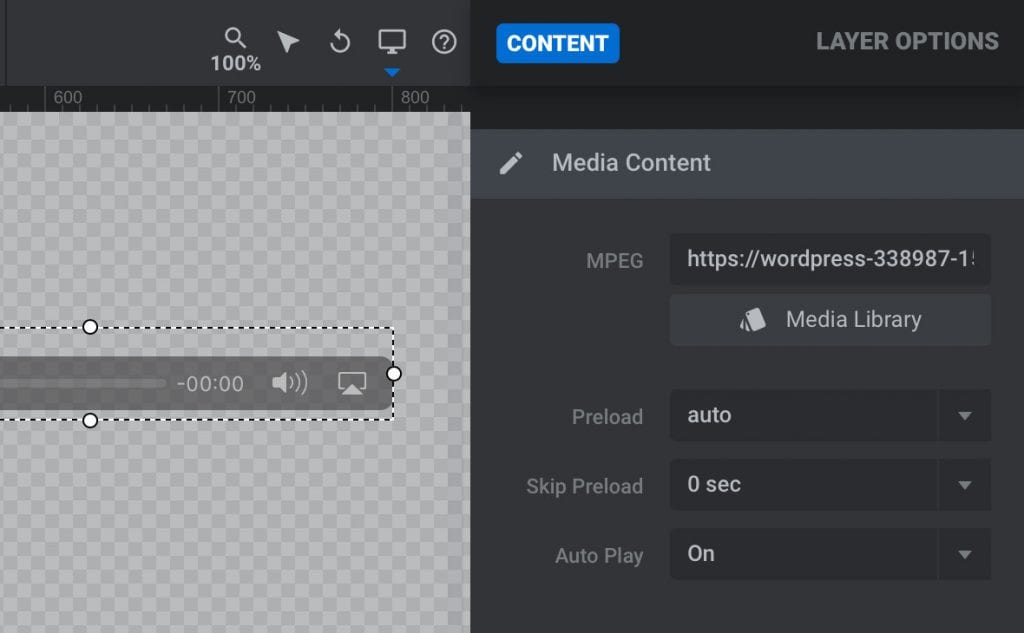The height and width of the screenshot is (633, 1024).
Task: Open the Preload dropdown
Action: point(964,415)
